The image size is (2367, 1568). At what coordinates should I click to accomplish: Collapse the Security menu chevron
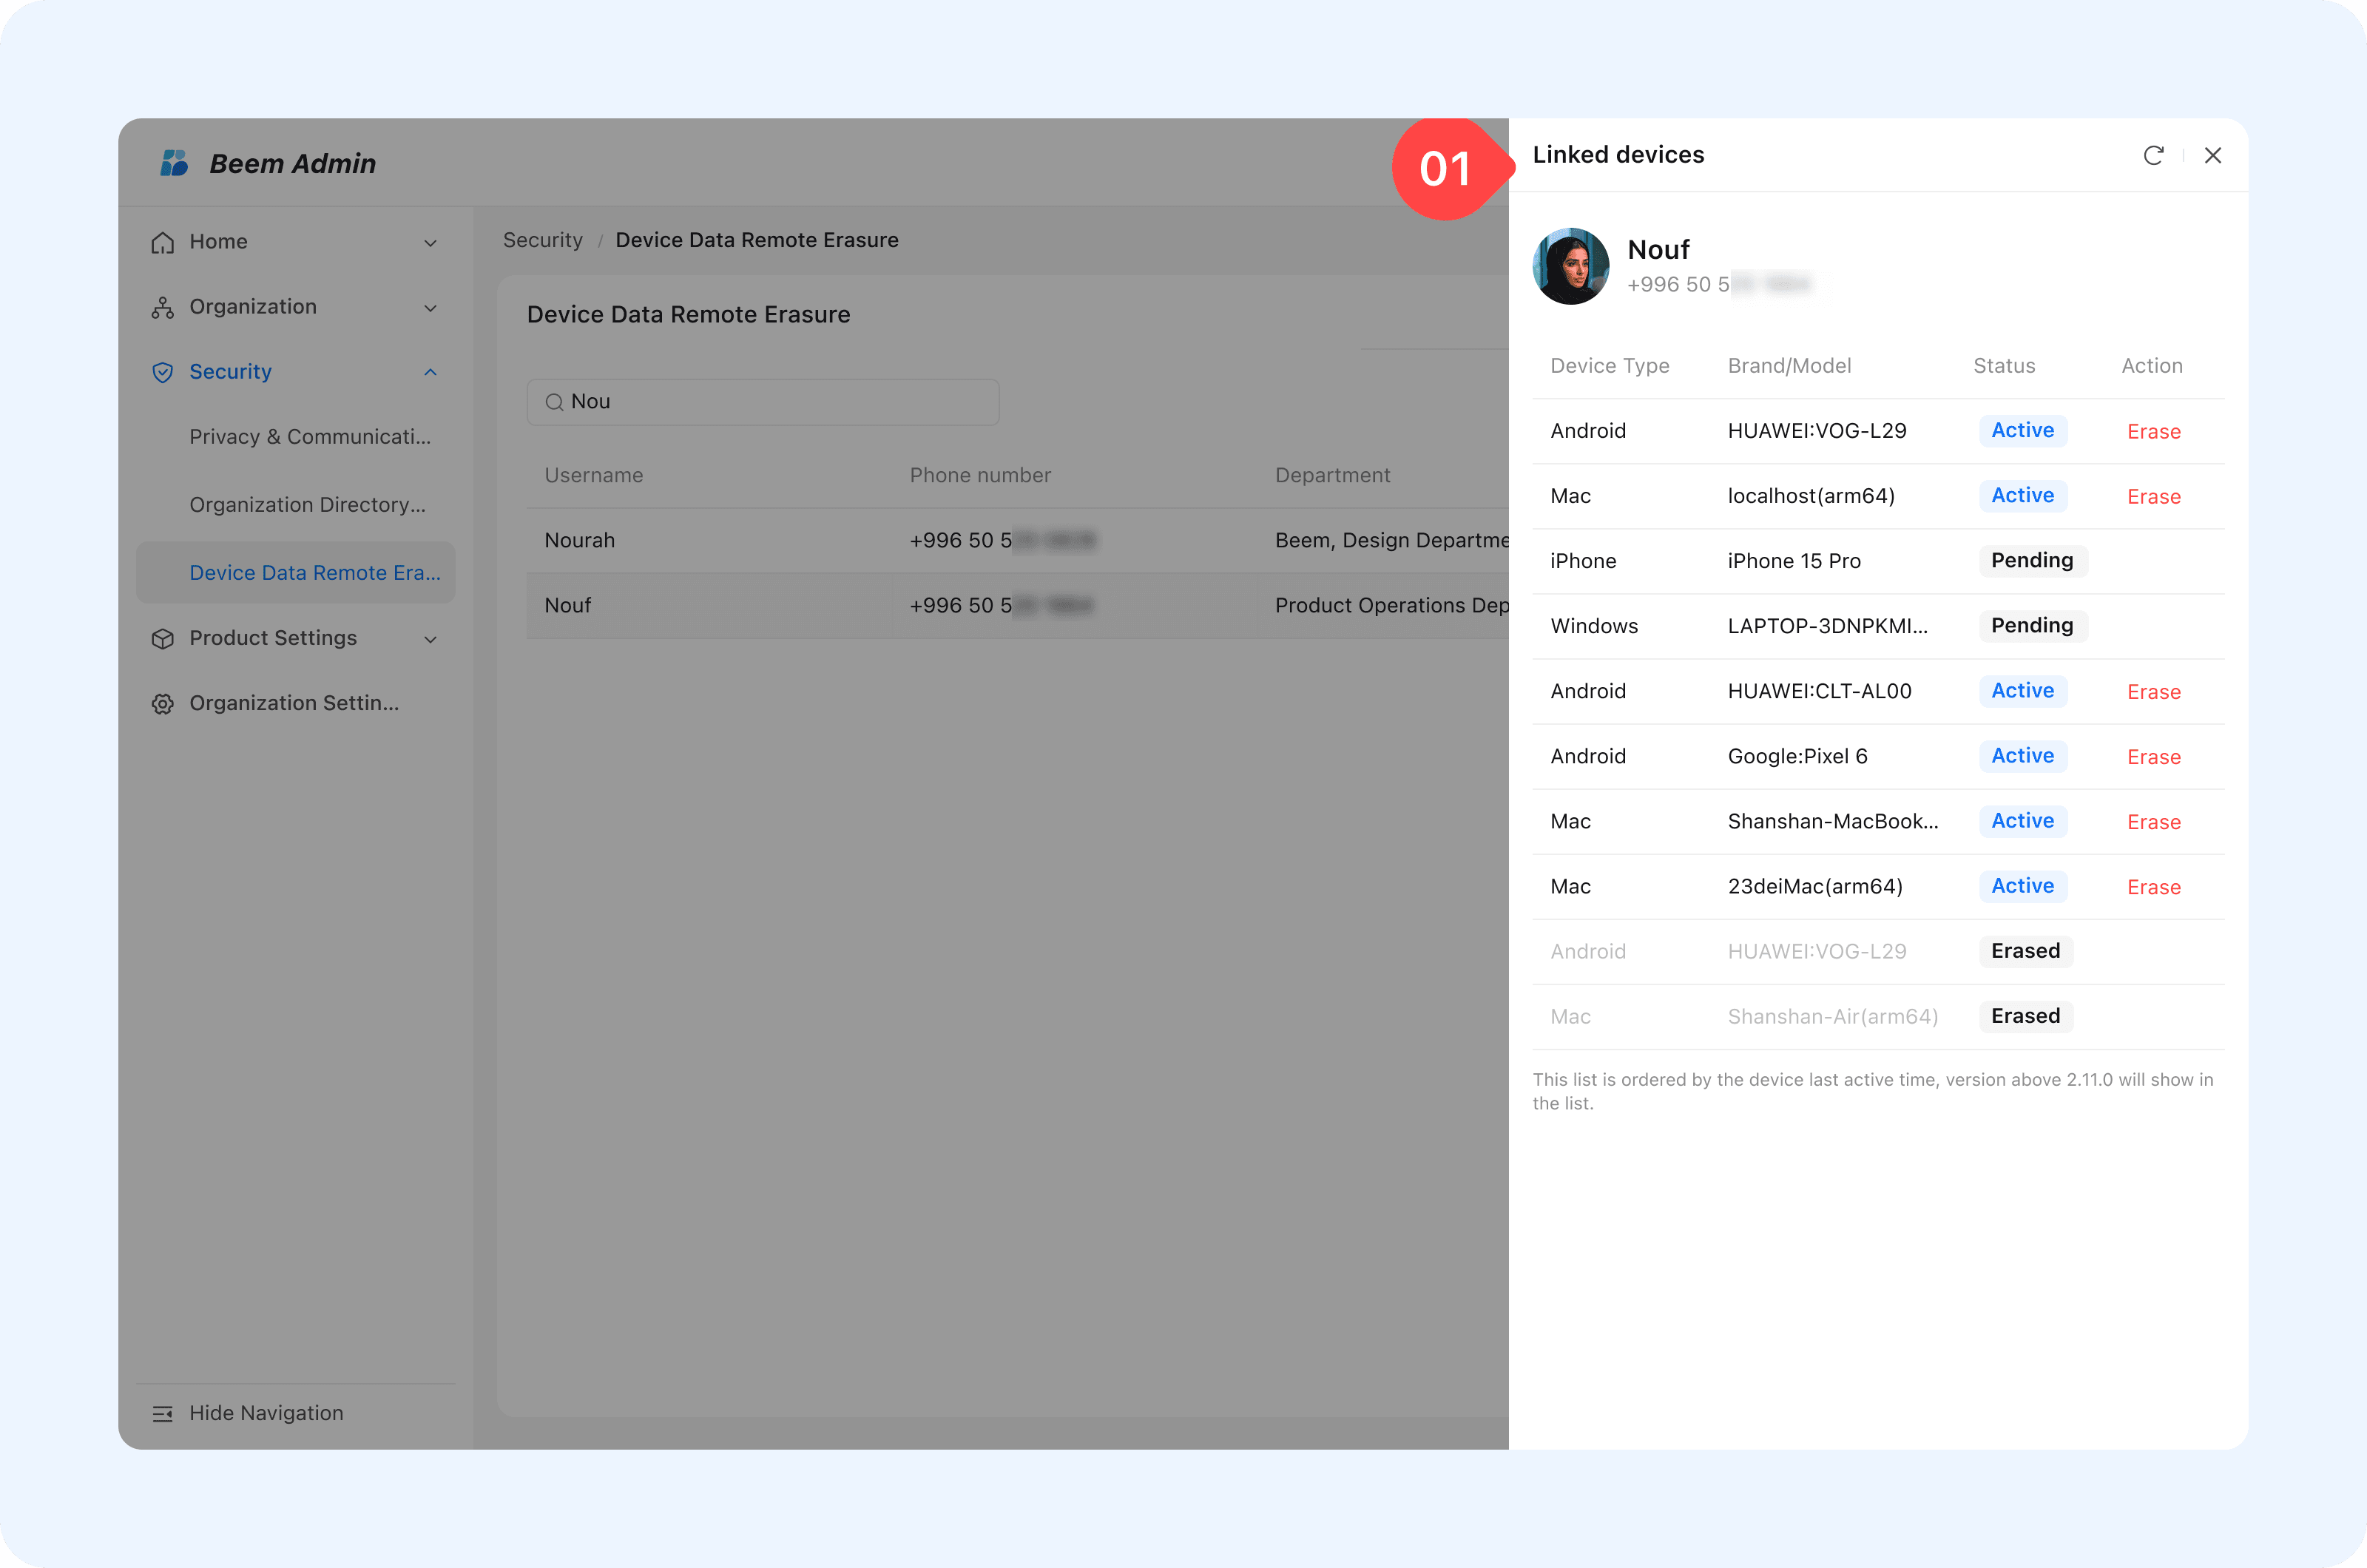[430, 372]
